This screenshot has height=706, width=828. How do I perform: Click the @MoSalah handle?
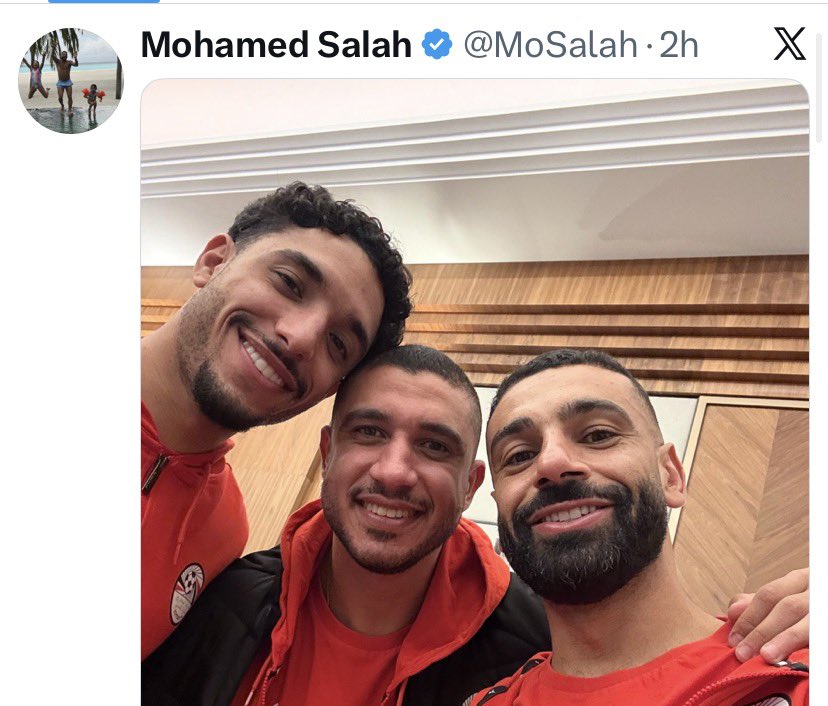(551, 44)
